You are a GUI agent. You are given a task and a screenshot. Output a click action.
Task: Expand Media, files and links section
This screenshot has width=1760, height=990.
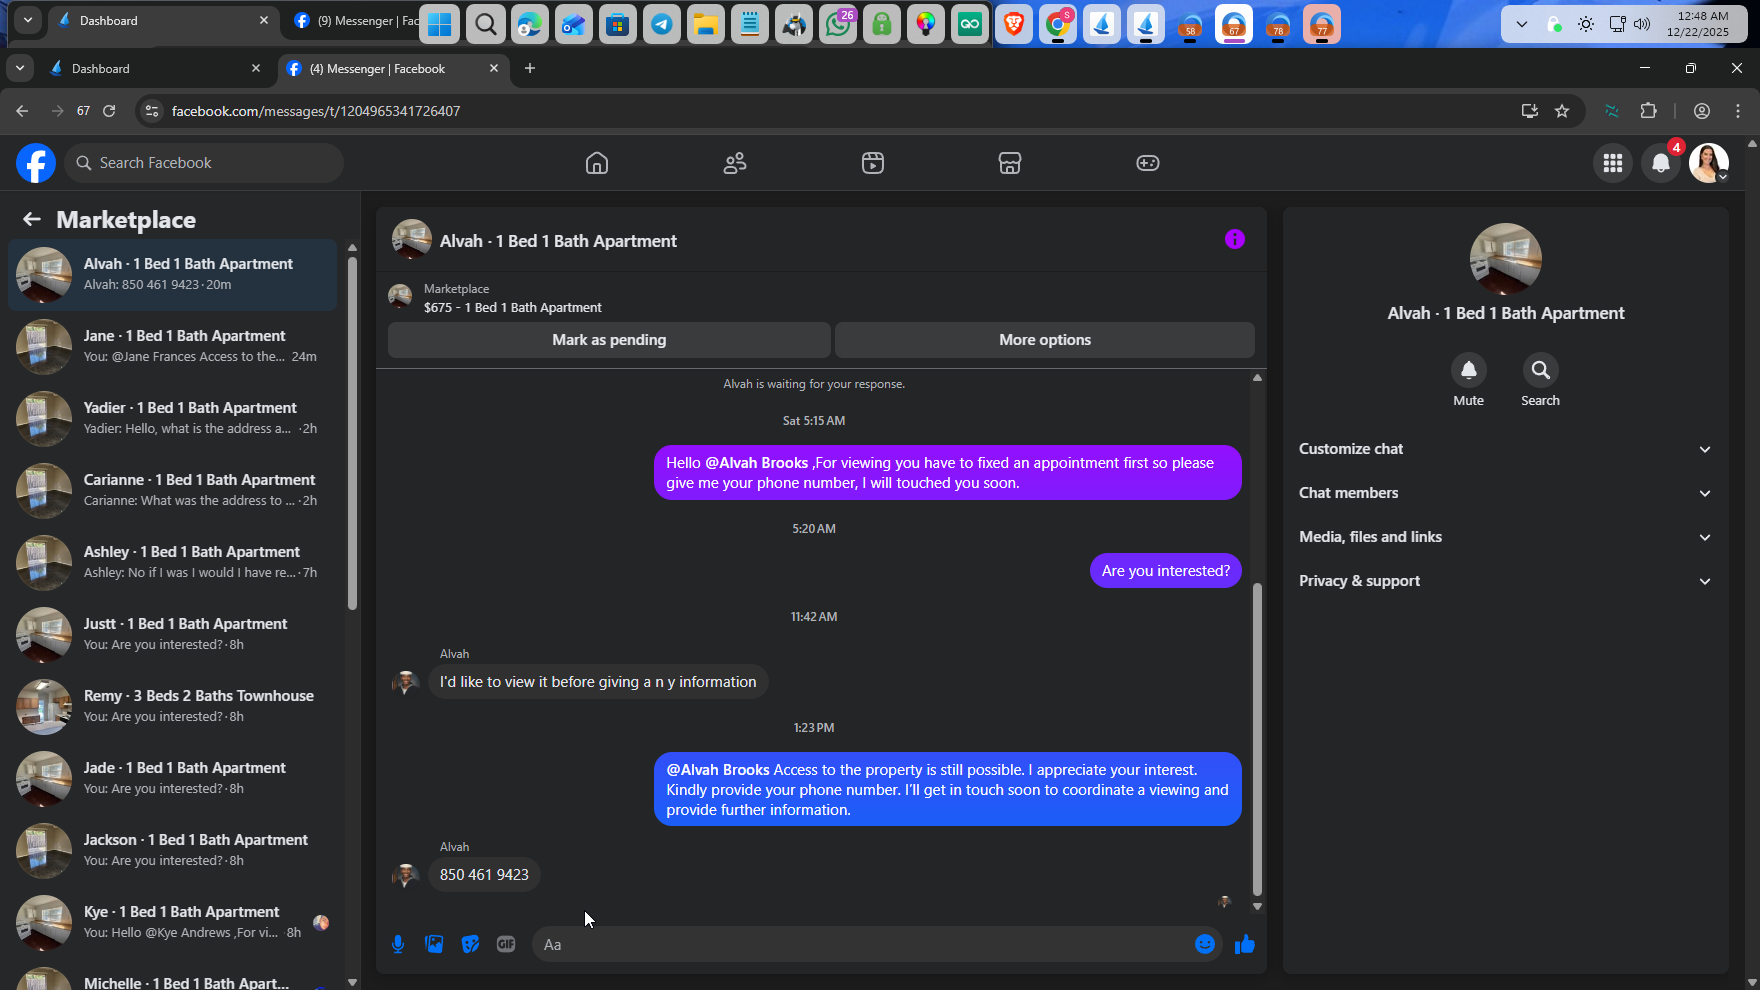pos(1506,537)
